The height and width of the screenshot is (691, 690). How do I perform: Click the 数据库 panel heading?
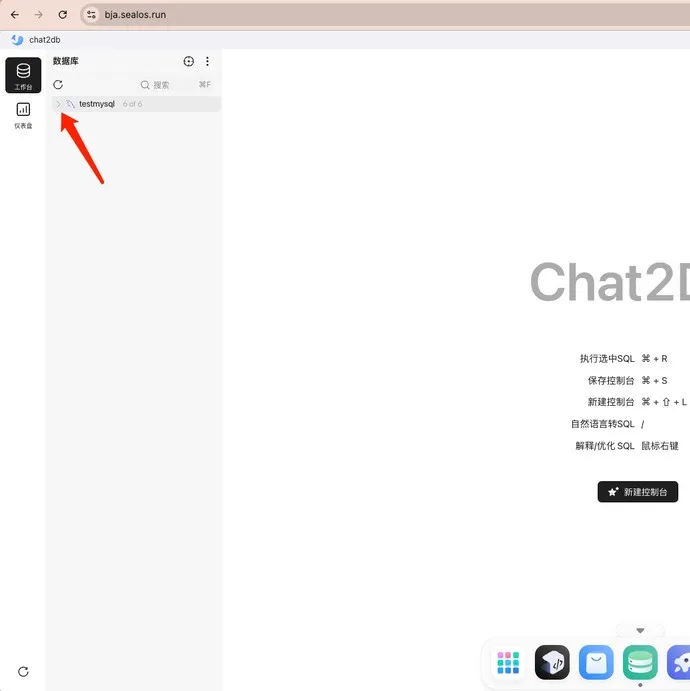click(66, 61)
